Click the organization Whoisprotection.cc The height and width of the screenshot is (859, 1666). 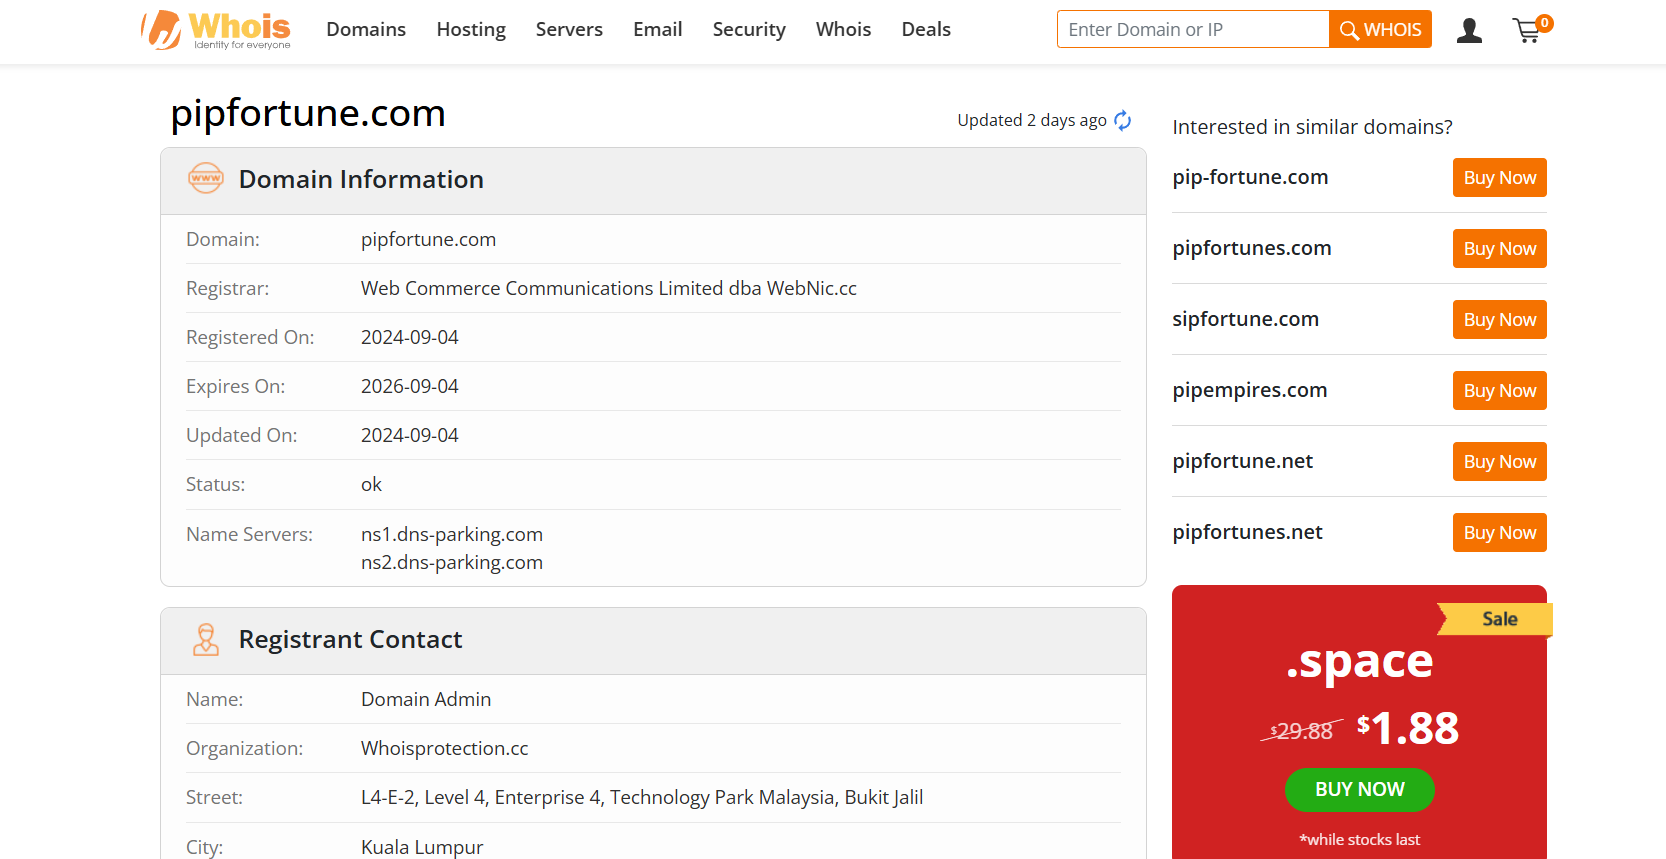(x=445, y=748)
